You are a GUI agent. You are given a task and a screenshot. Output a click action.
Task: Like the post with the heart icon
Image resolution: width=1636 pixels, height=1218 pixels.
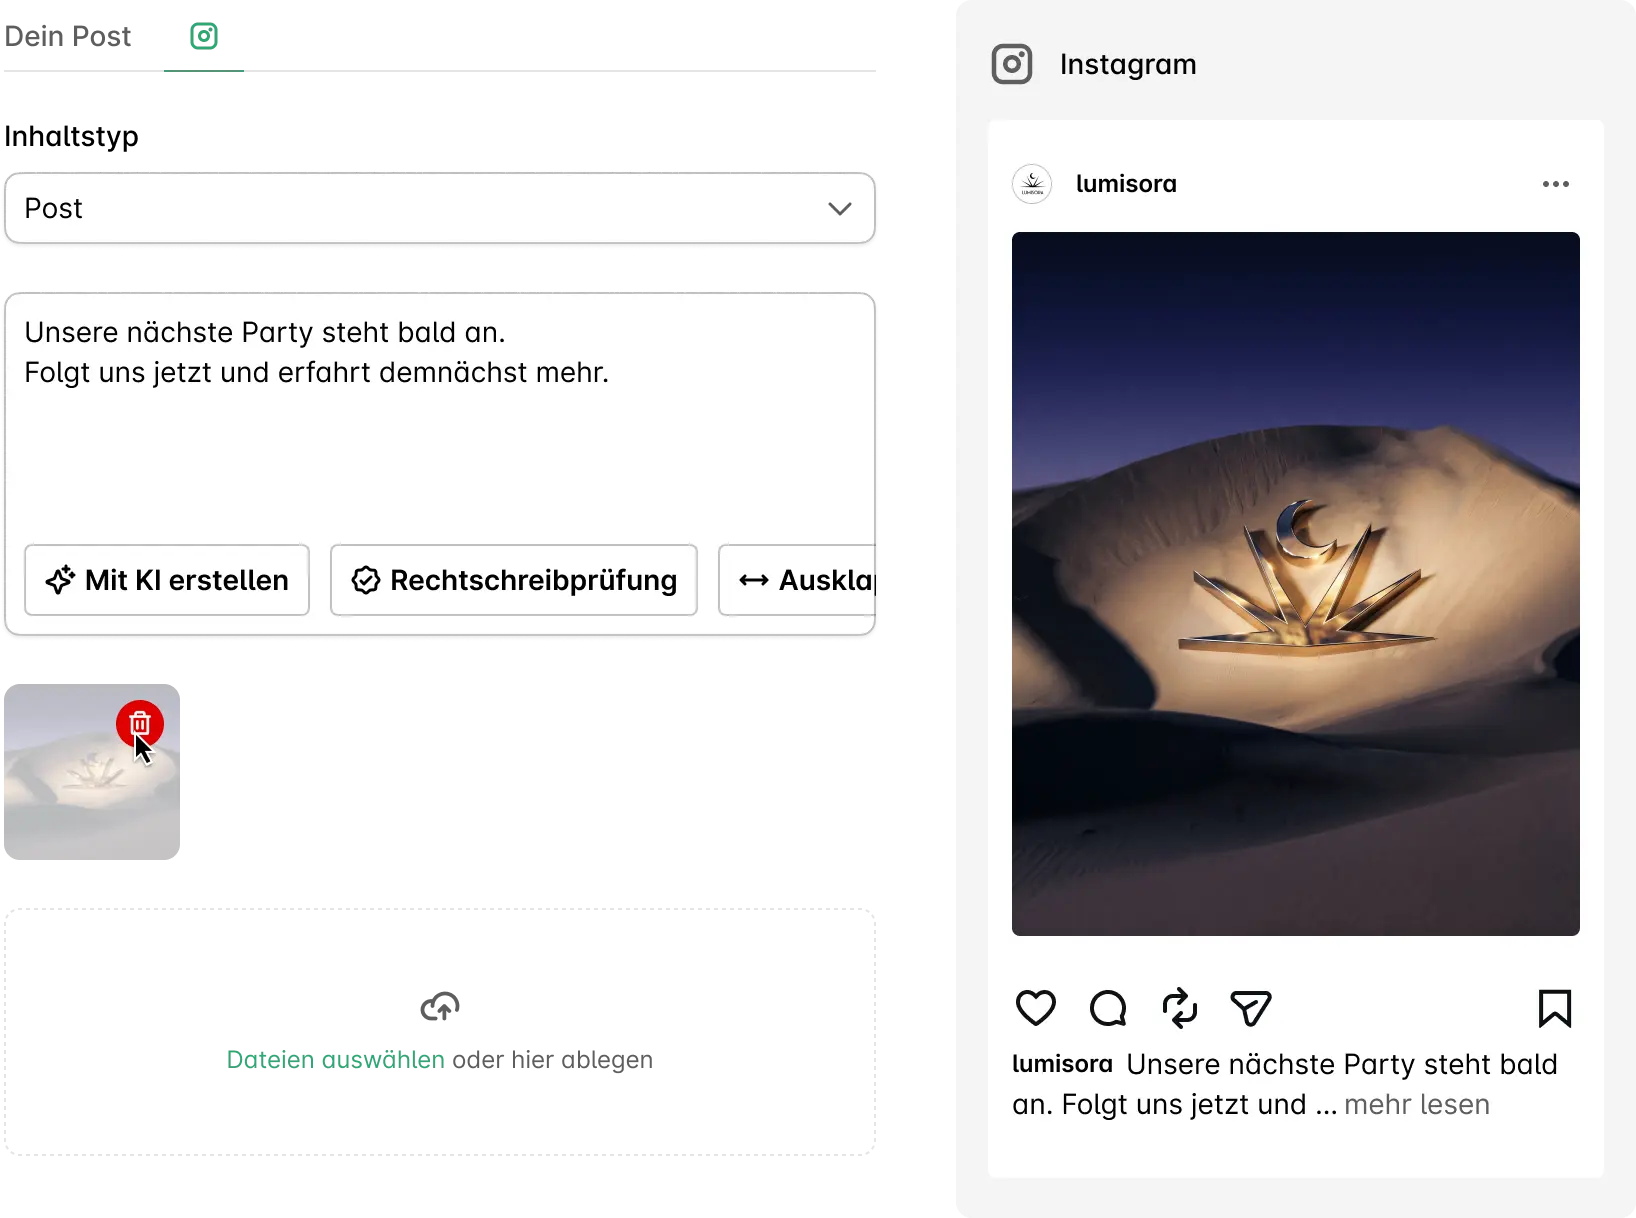pos(1036,1008)
